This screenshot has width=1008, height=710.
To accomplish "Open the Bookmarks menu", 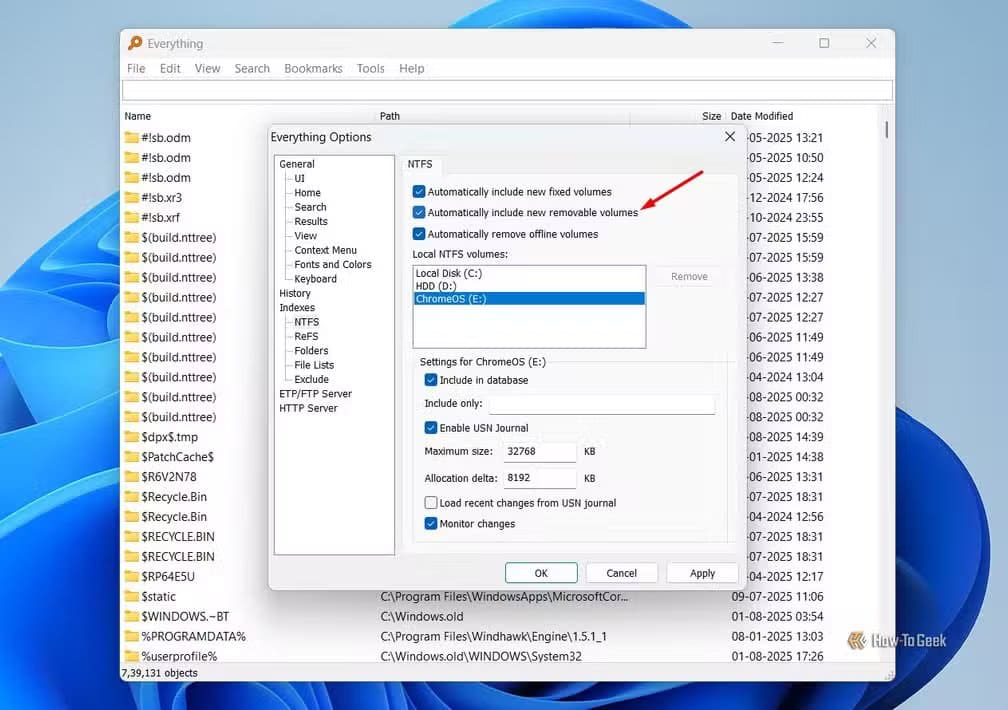I will coord(313,68).
